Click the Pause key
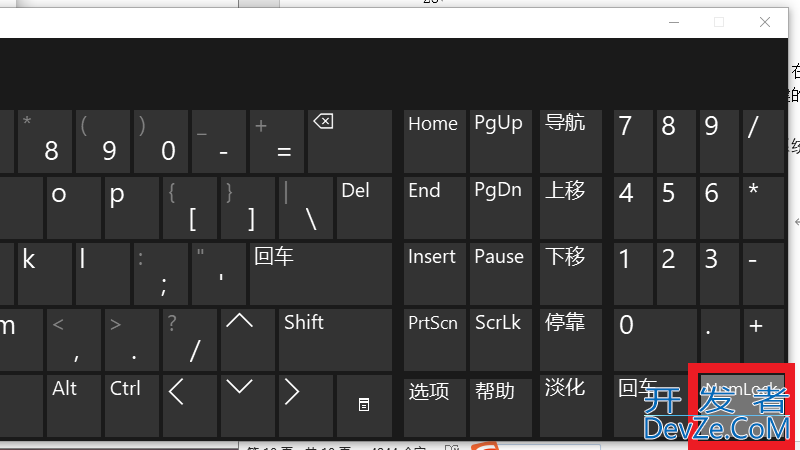The width and height of the screenshot is (800, 450). (501, 274)
